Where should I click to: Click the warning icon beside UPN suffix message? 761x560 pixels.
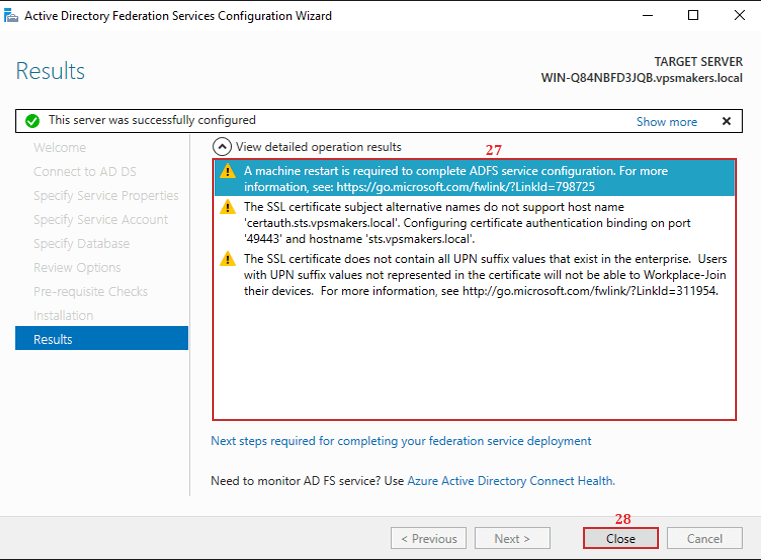tap(228, 259)
